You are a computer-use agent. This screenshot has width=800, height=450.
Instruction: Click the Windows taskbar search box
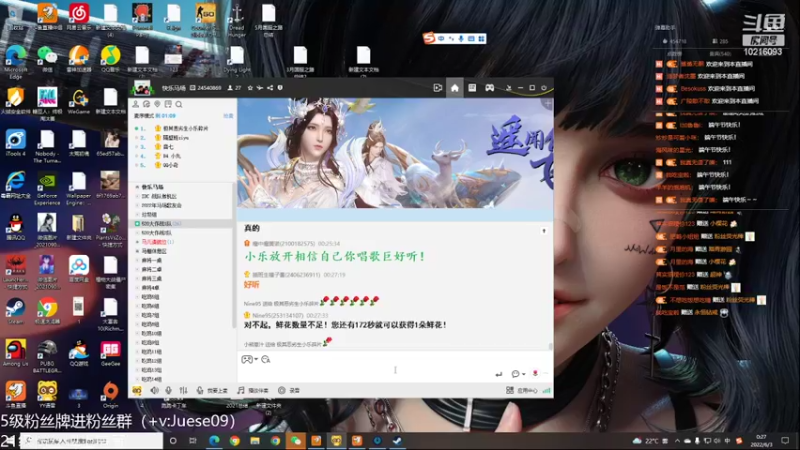tap(92, 441)
